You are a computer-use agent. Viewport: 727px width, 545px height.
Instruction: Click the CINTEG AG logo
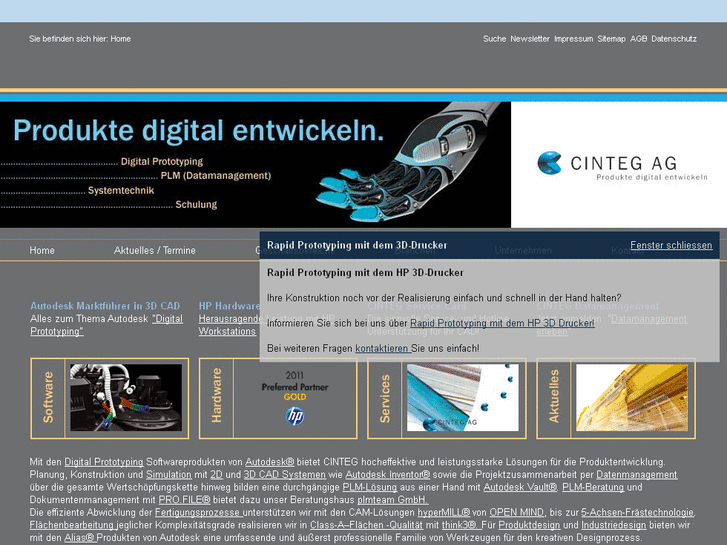(622, 166)
